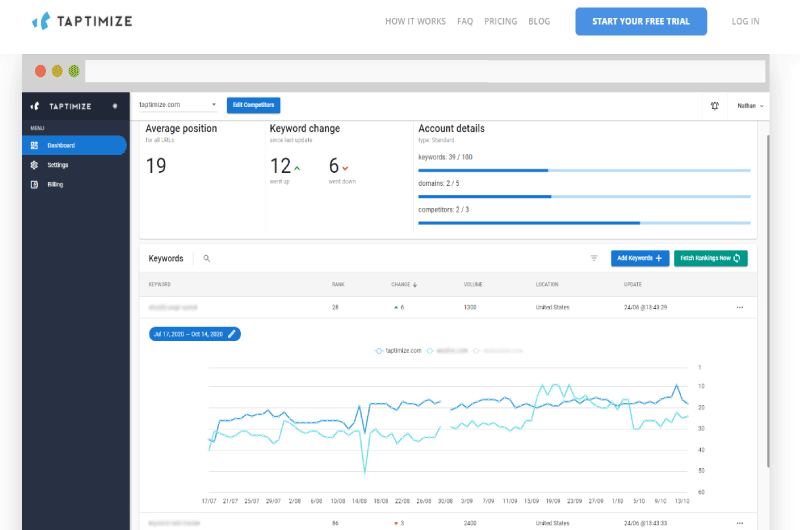This screenshot has height=530, width=800.
Task: Toggle the second competitor legend series
Action: pos(447,350)
